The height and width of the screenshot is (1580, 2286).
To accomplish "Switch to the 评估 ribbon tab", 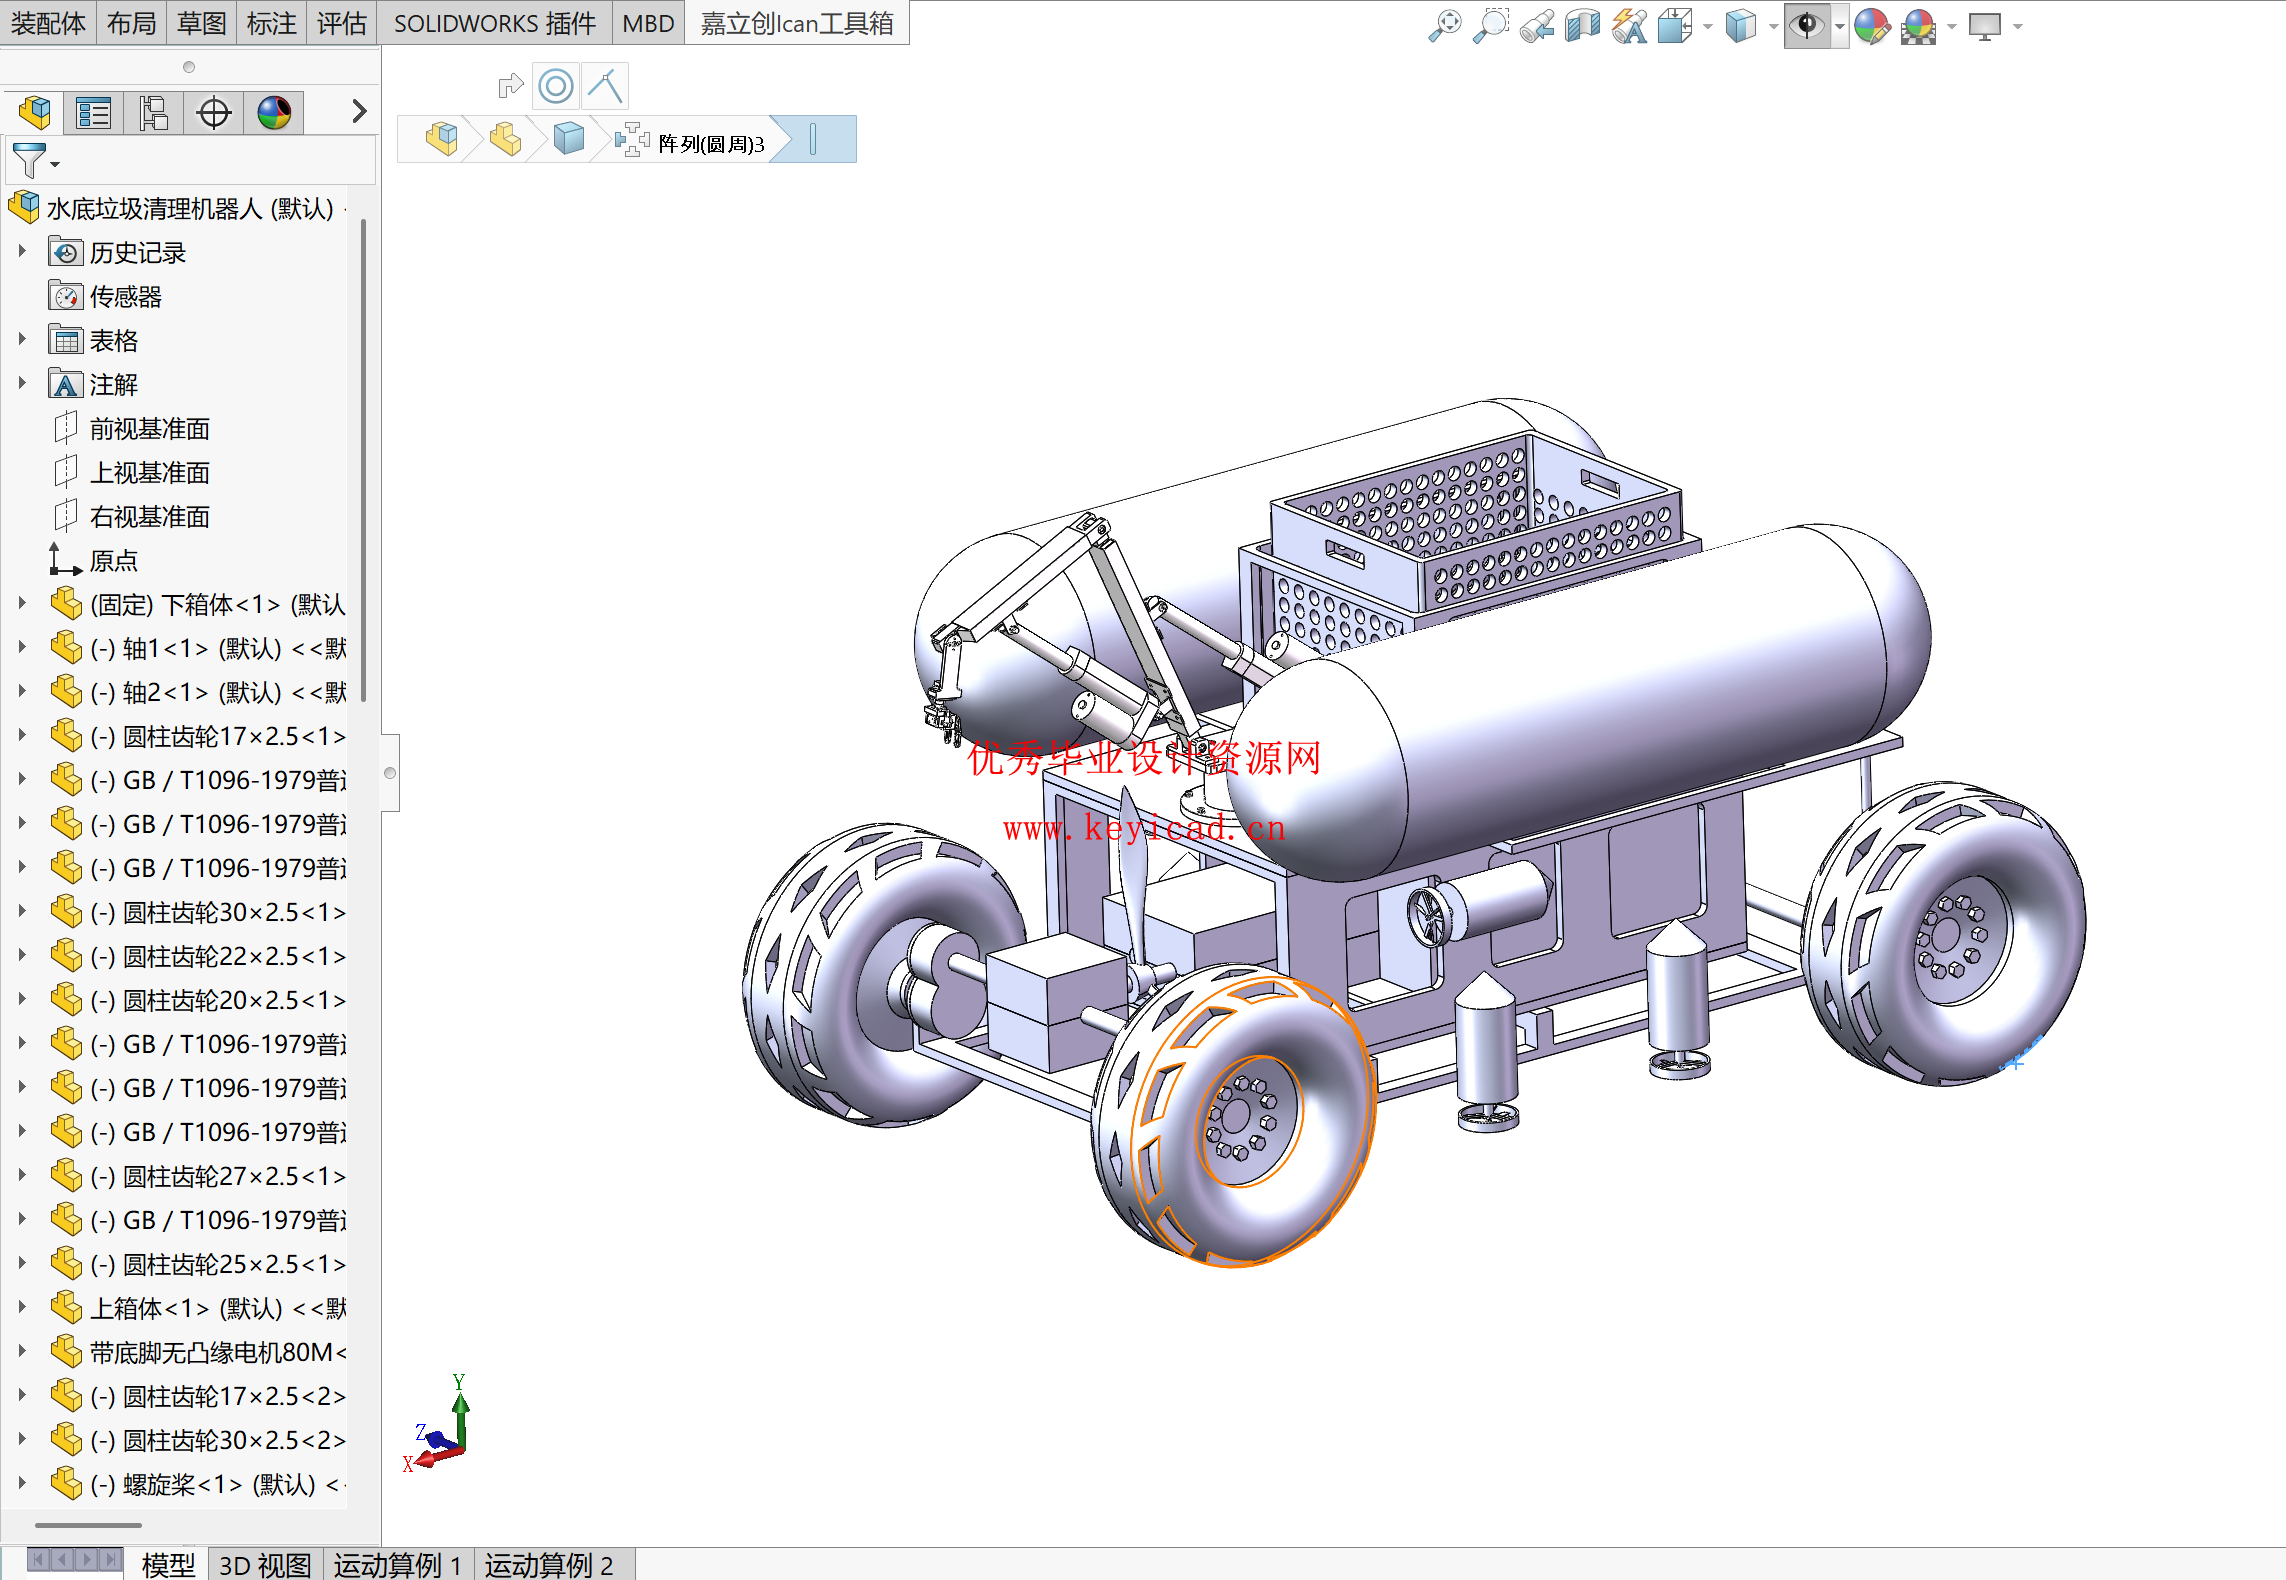I will coord(341,23).
